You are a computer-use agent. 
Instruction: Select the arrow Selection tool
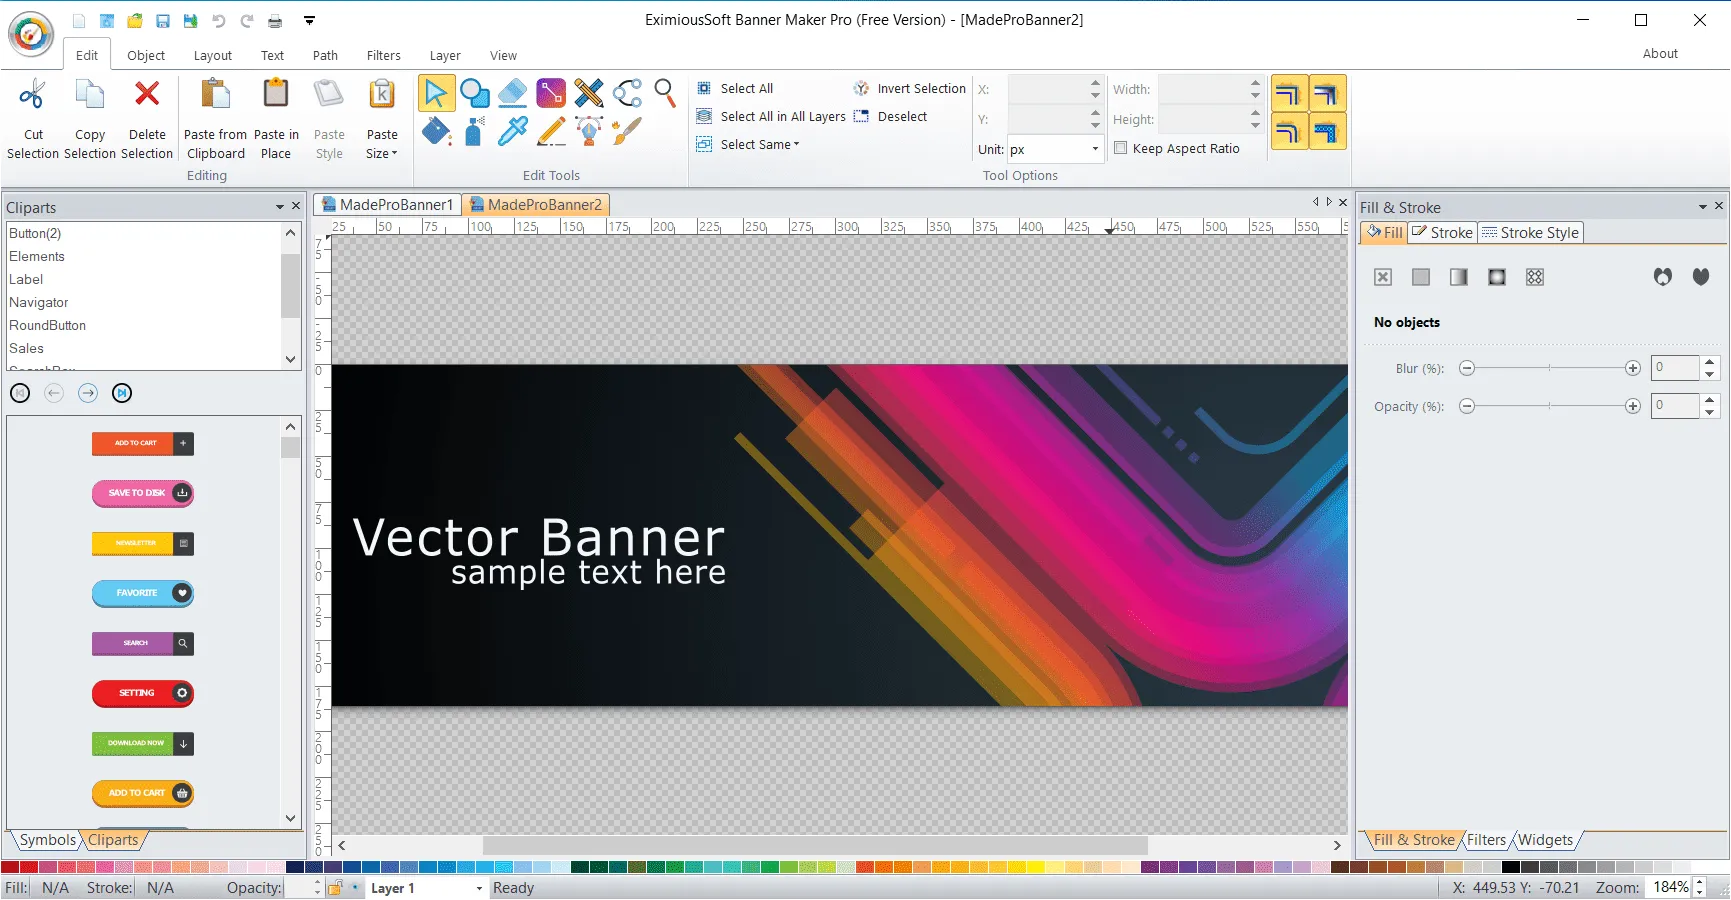pyautogui.click(x=436, y=93)
